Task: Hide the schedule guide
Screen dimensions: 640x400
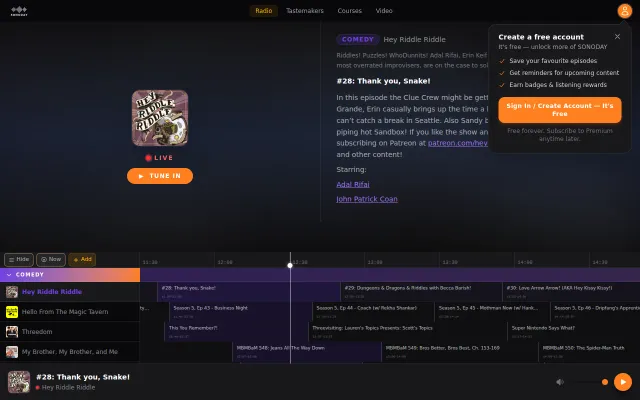Action: pos(19,260)
